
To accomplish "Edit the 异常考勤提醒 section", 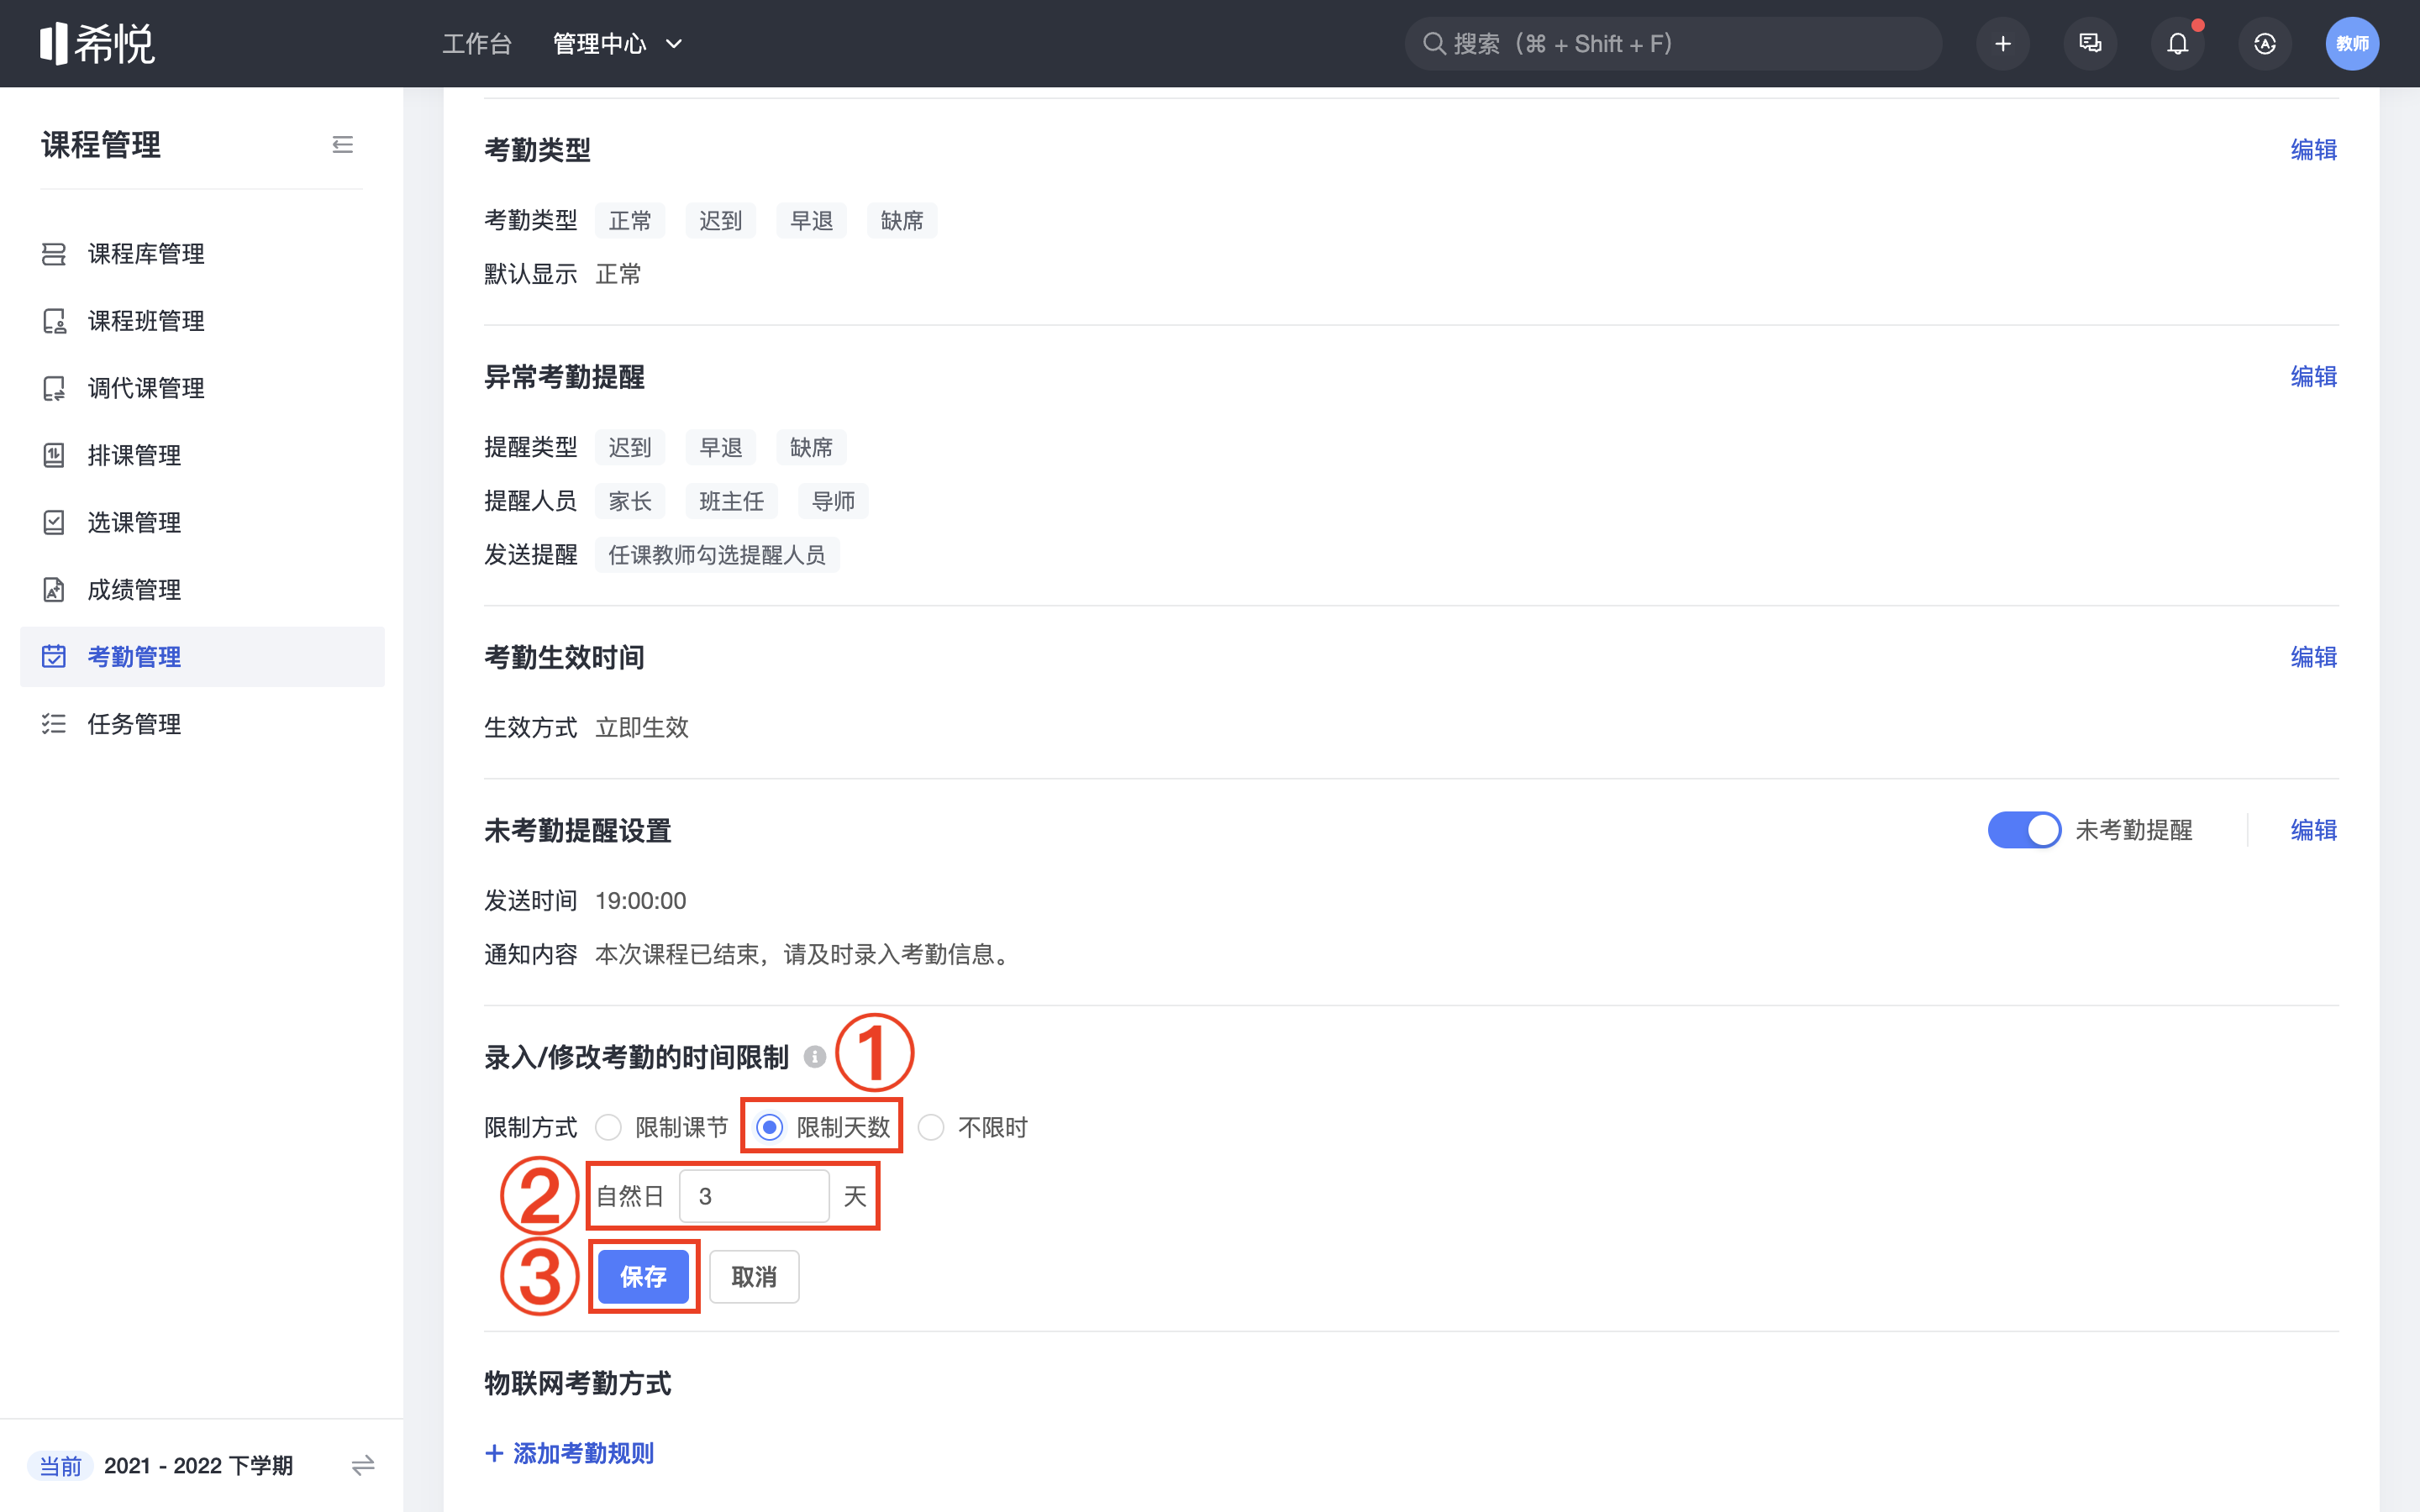I will pos(2314,377).
